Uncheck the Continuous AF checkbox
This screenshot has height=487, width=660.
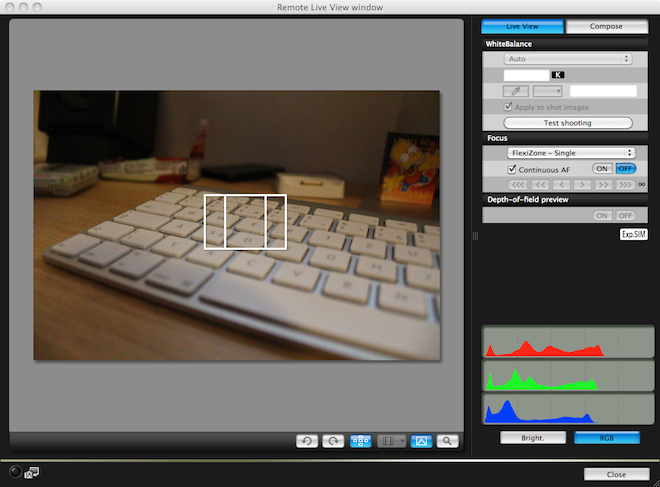[512, 169]
